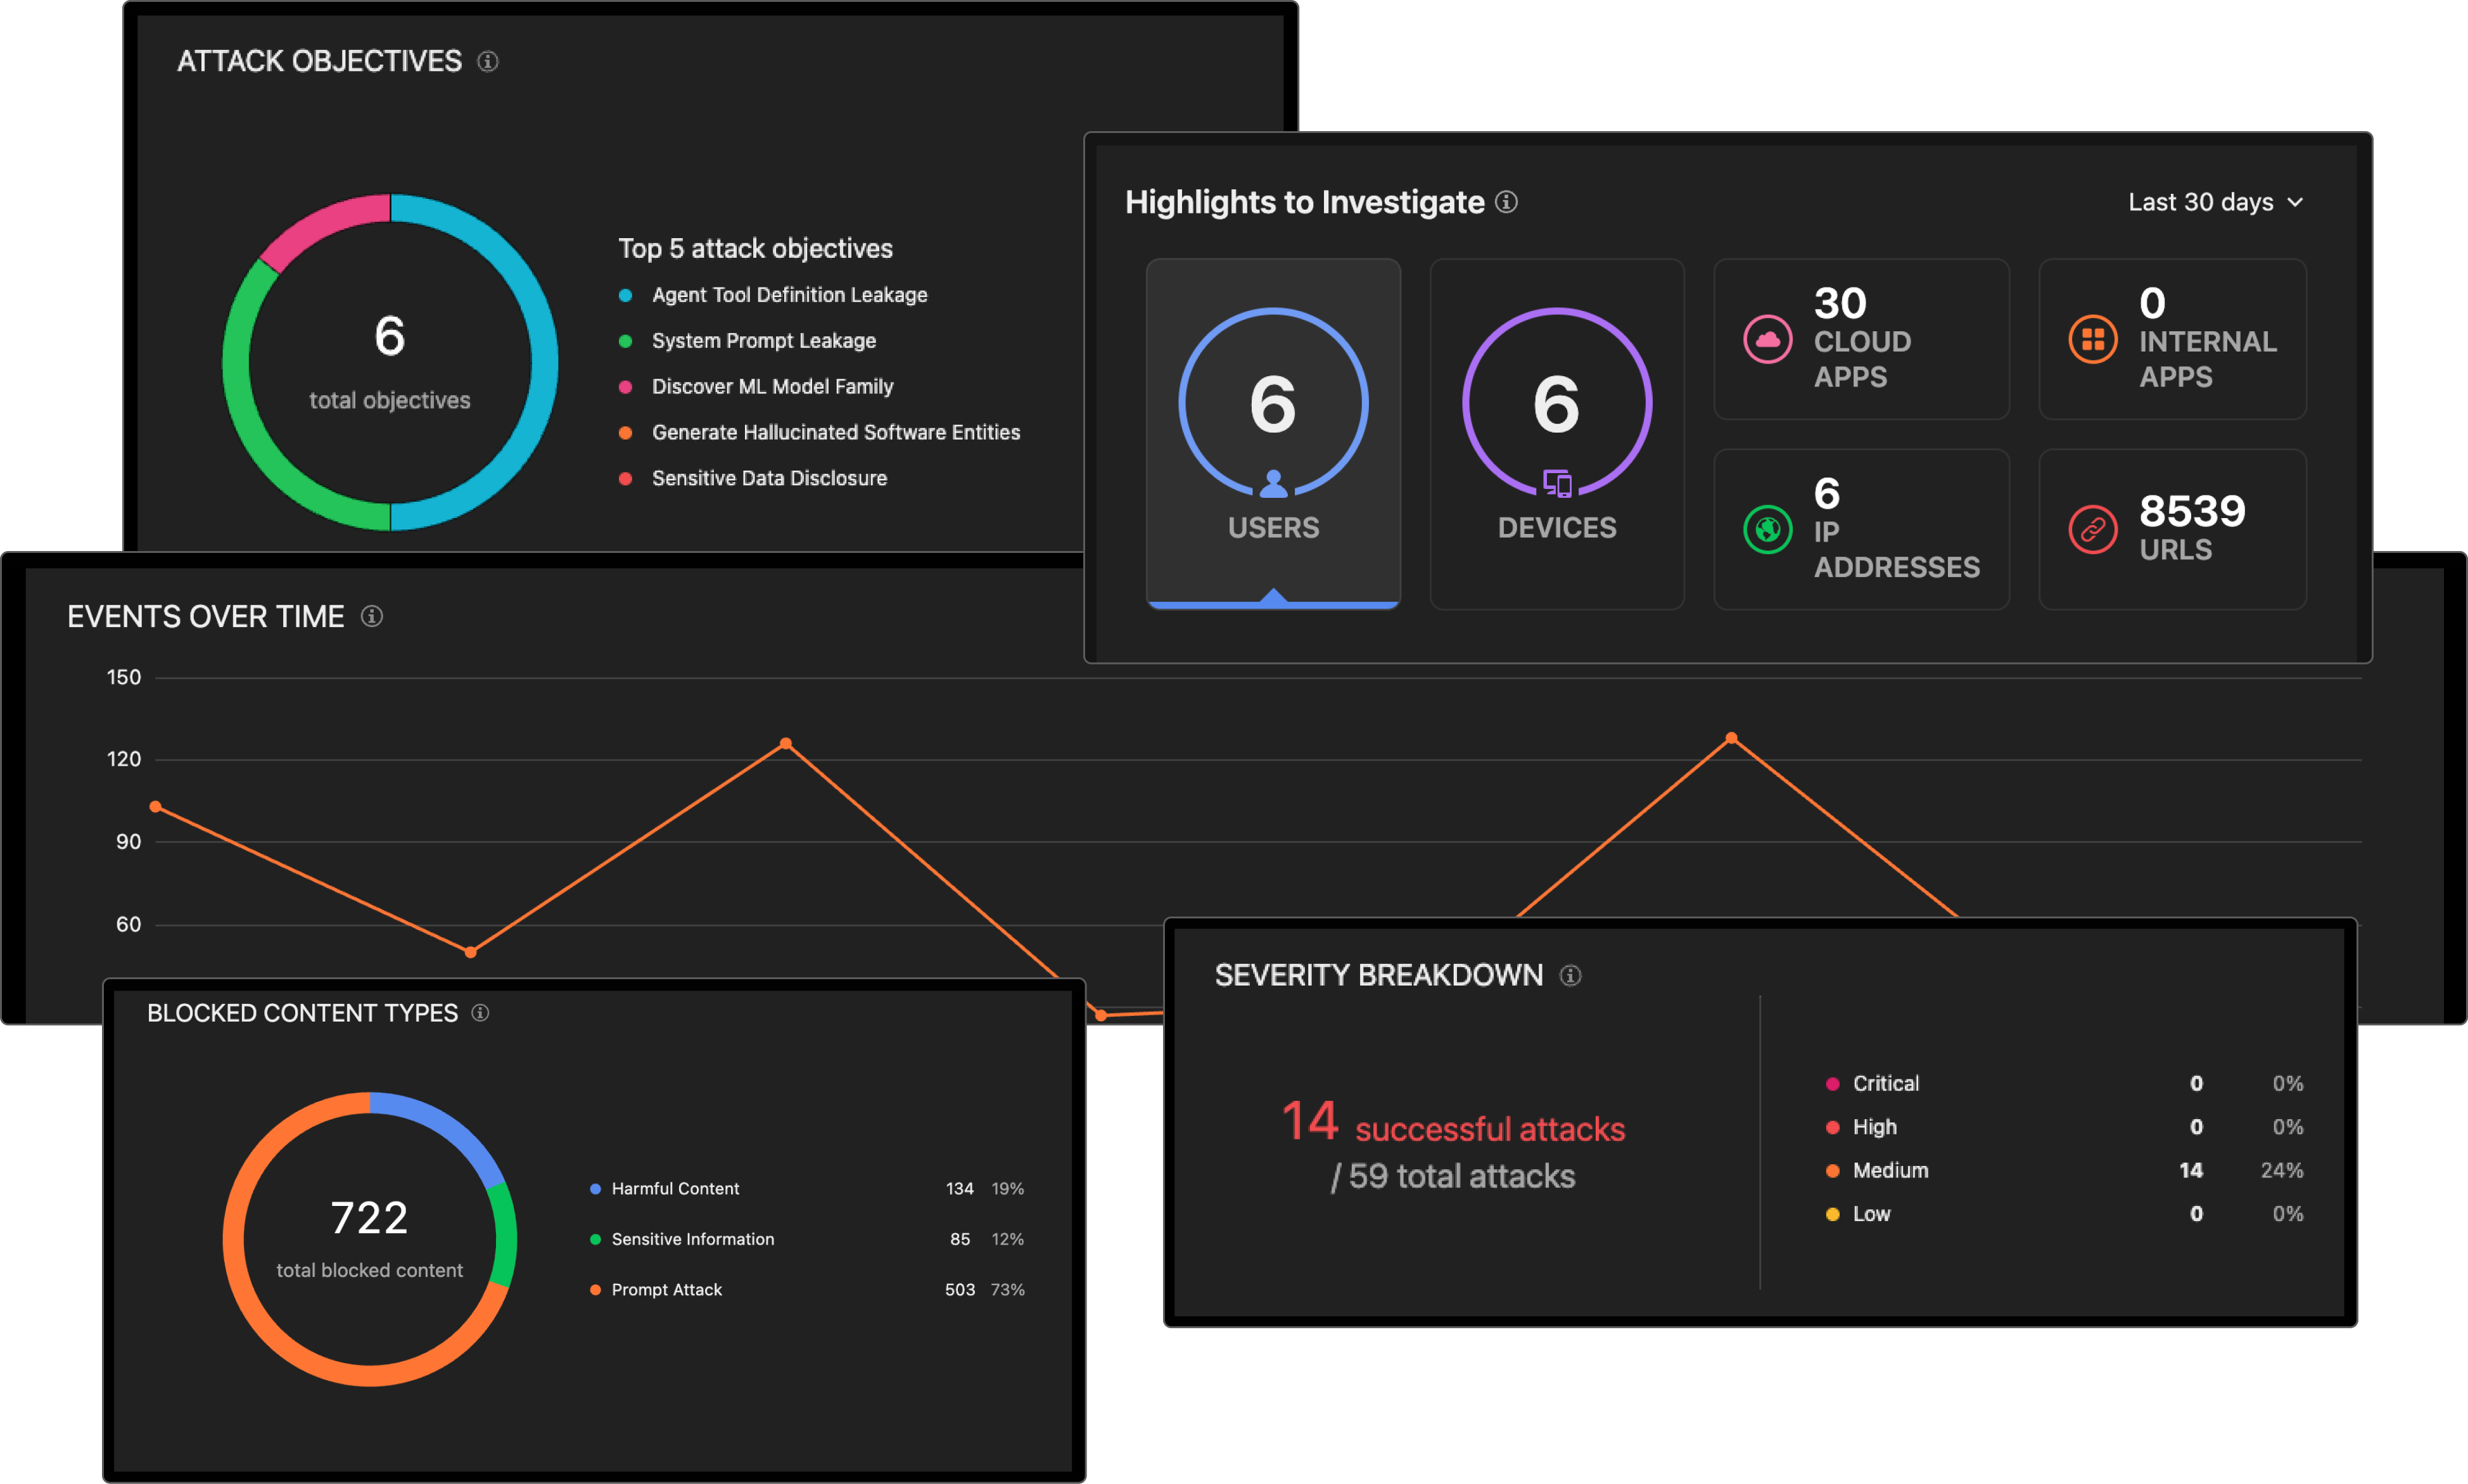Click the orange grid icon for Internal Apps
2468x1484 pixels.
coord(2092,340)
